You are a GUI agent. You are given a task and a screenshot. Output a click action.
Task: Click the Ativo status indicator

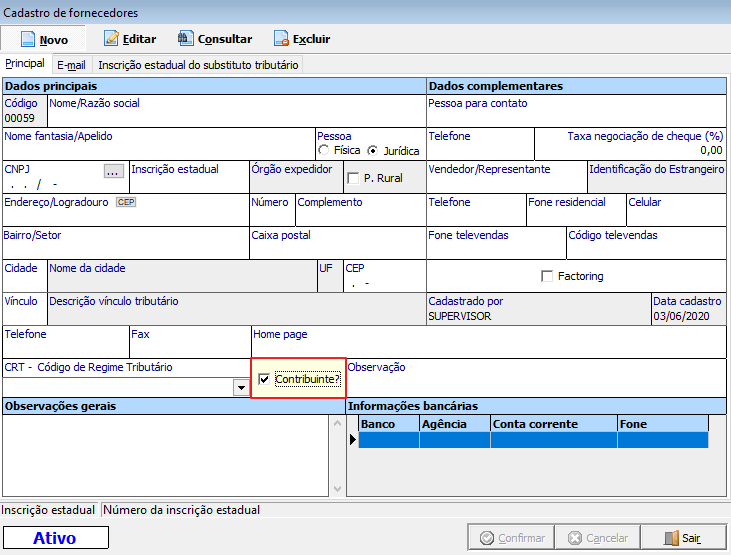click(x=55, y=538)
